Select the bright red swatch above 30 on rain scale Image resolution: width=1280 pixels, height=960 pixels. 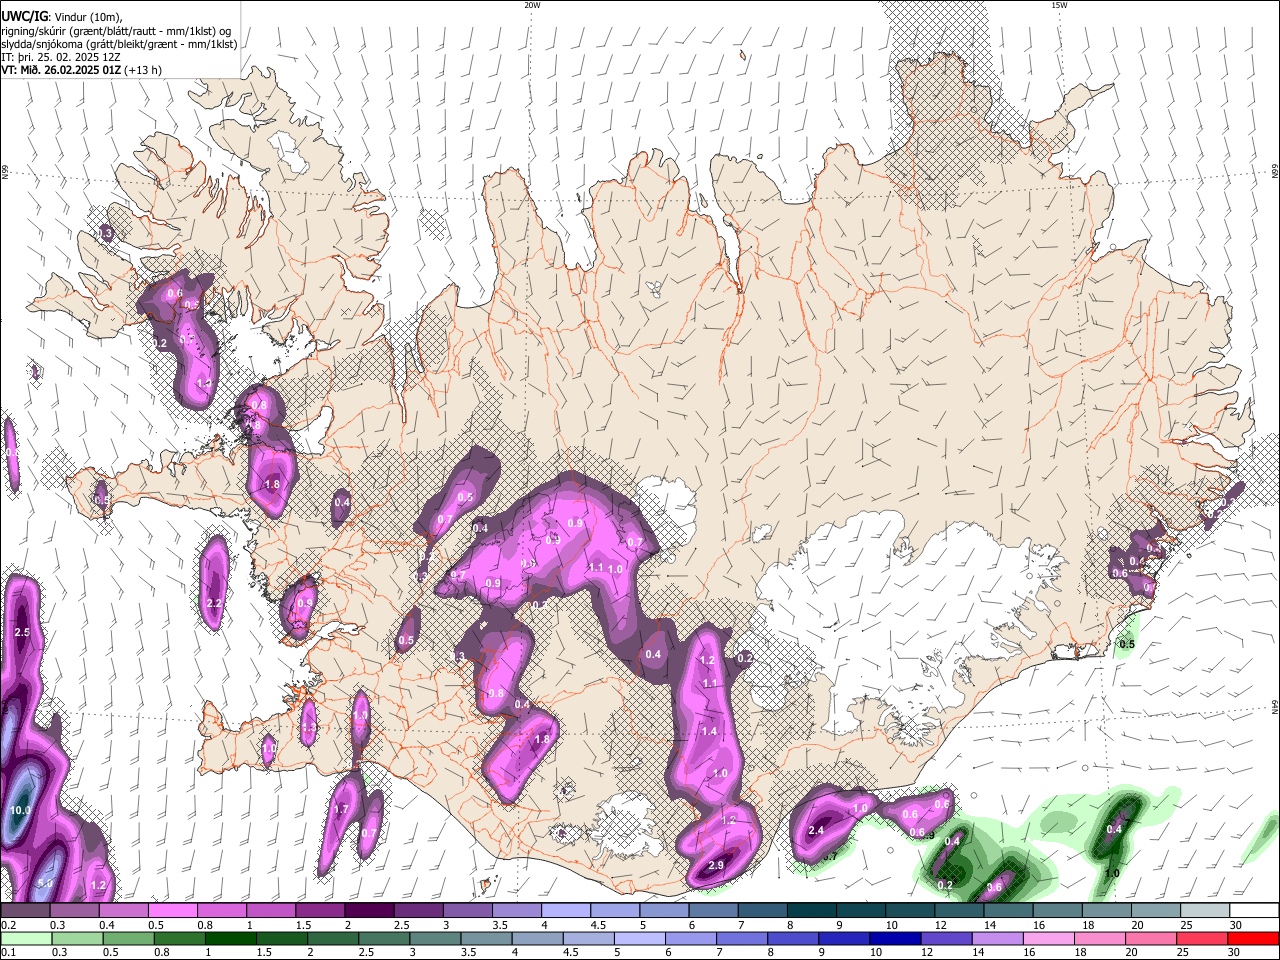[x=1254, y=938]
